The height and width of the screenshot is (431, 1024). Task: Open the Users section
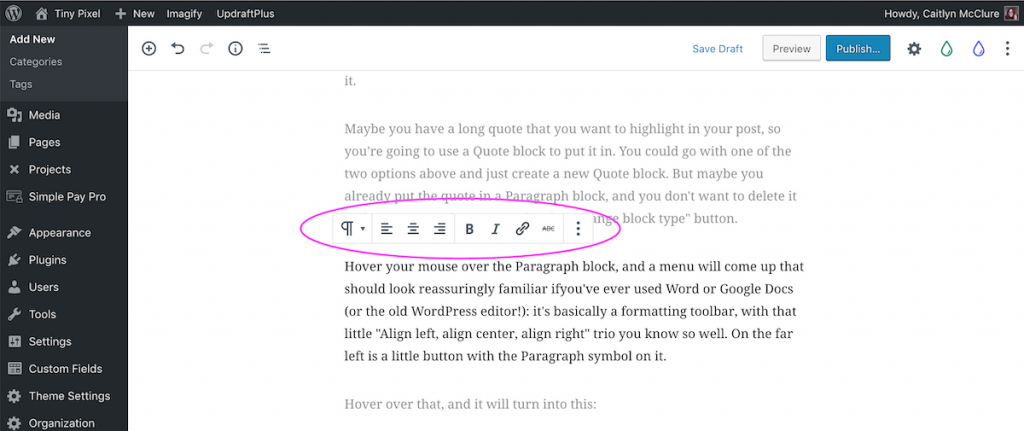(x=44, y=287)
